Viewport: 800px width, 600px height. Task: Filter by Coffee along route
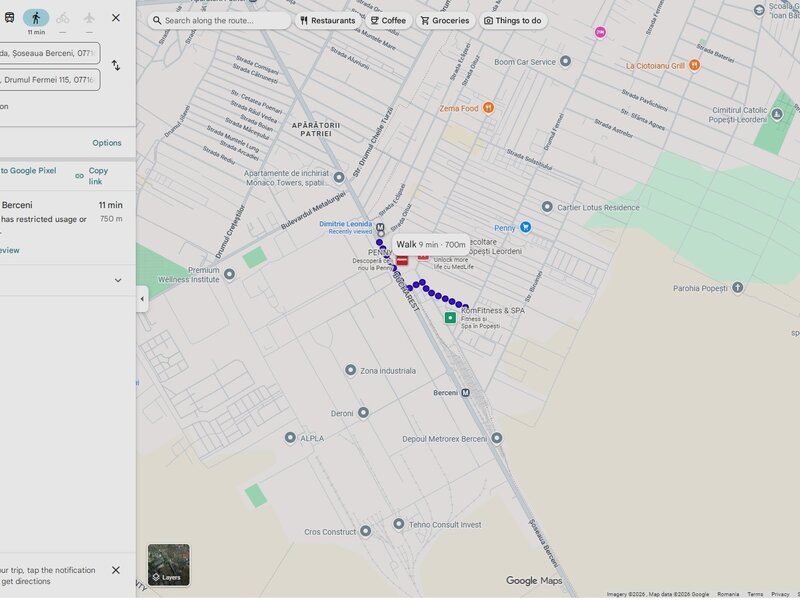(x=389, y=20)
